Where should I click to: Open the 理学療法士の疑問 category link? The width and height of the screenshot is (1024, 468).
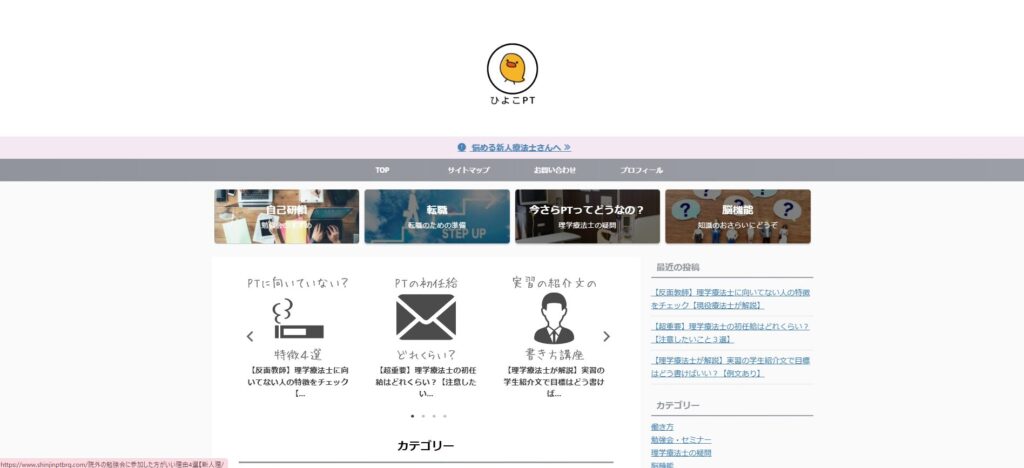[681, 453]
